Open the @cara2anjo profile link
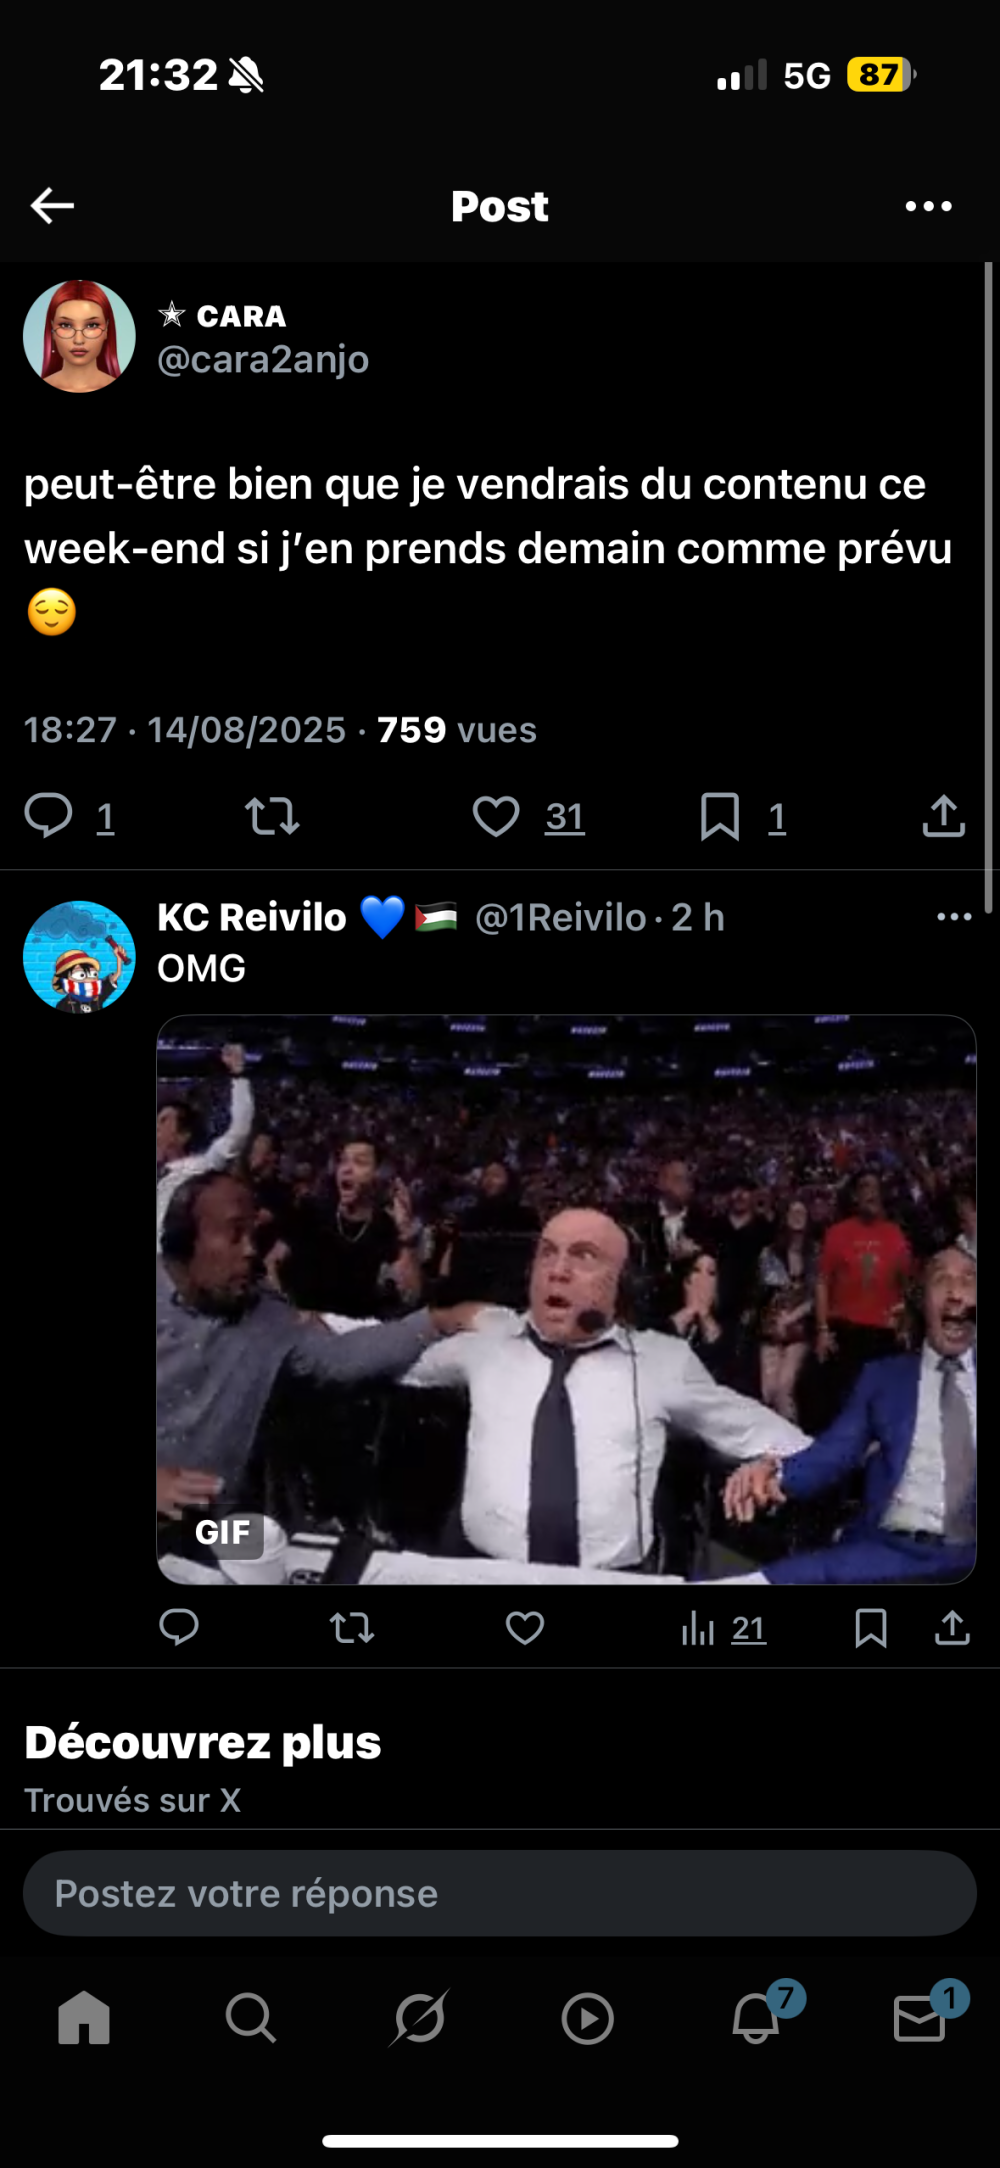This screenshot has width=1000, height=2168. pos(263,359)
